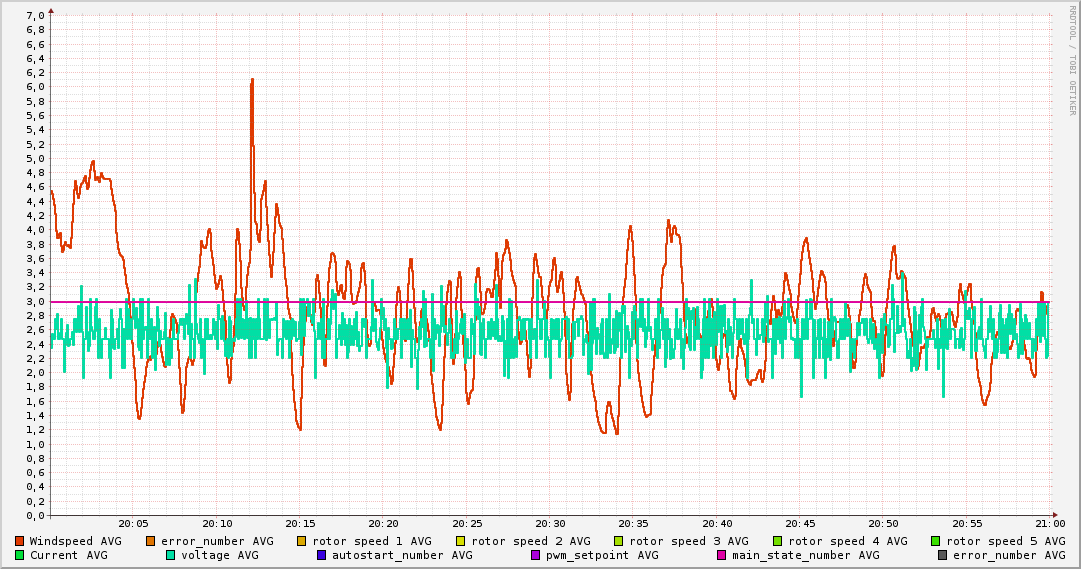1081x569 pixels.
Task: Click the orange error_number AVG legend swatch
Action: (151, 541)
